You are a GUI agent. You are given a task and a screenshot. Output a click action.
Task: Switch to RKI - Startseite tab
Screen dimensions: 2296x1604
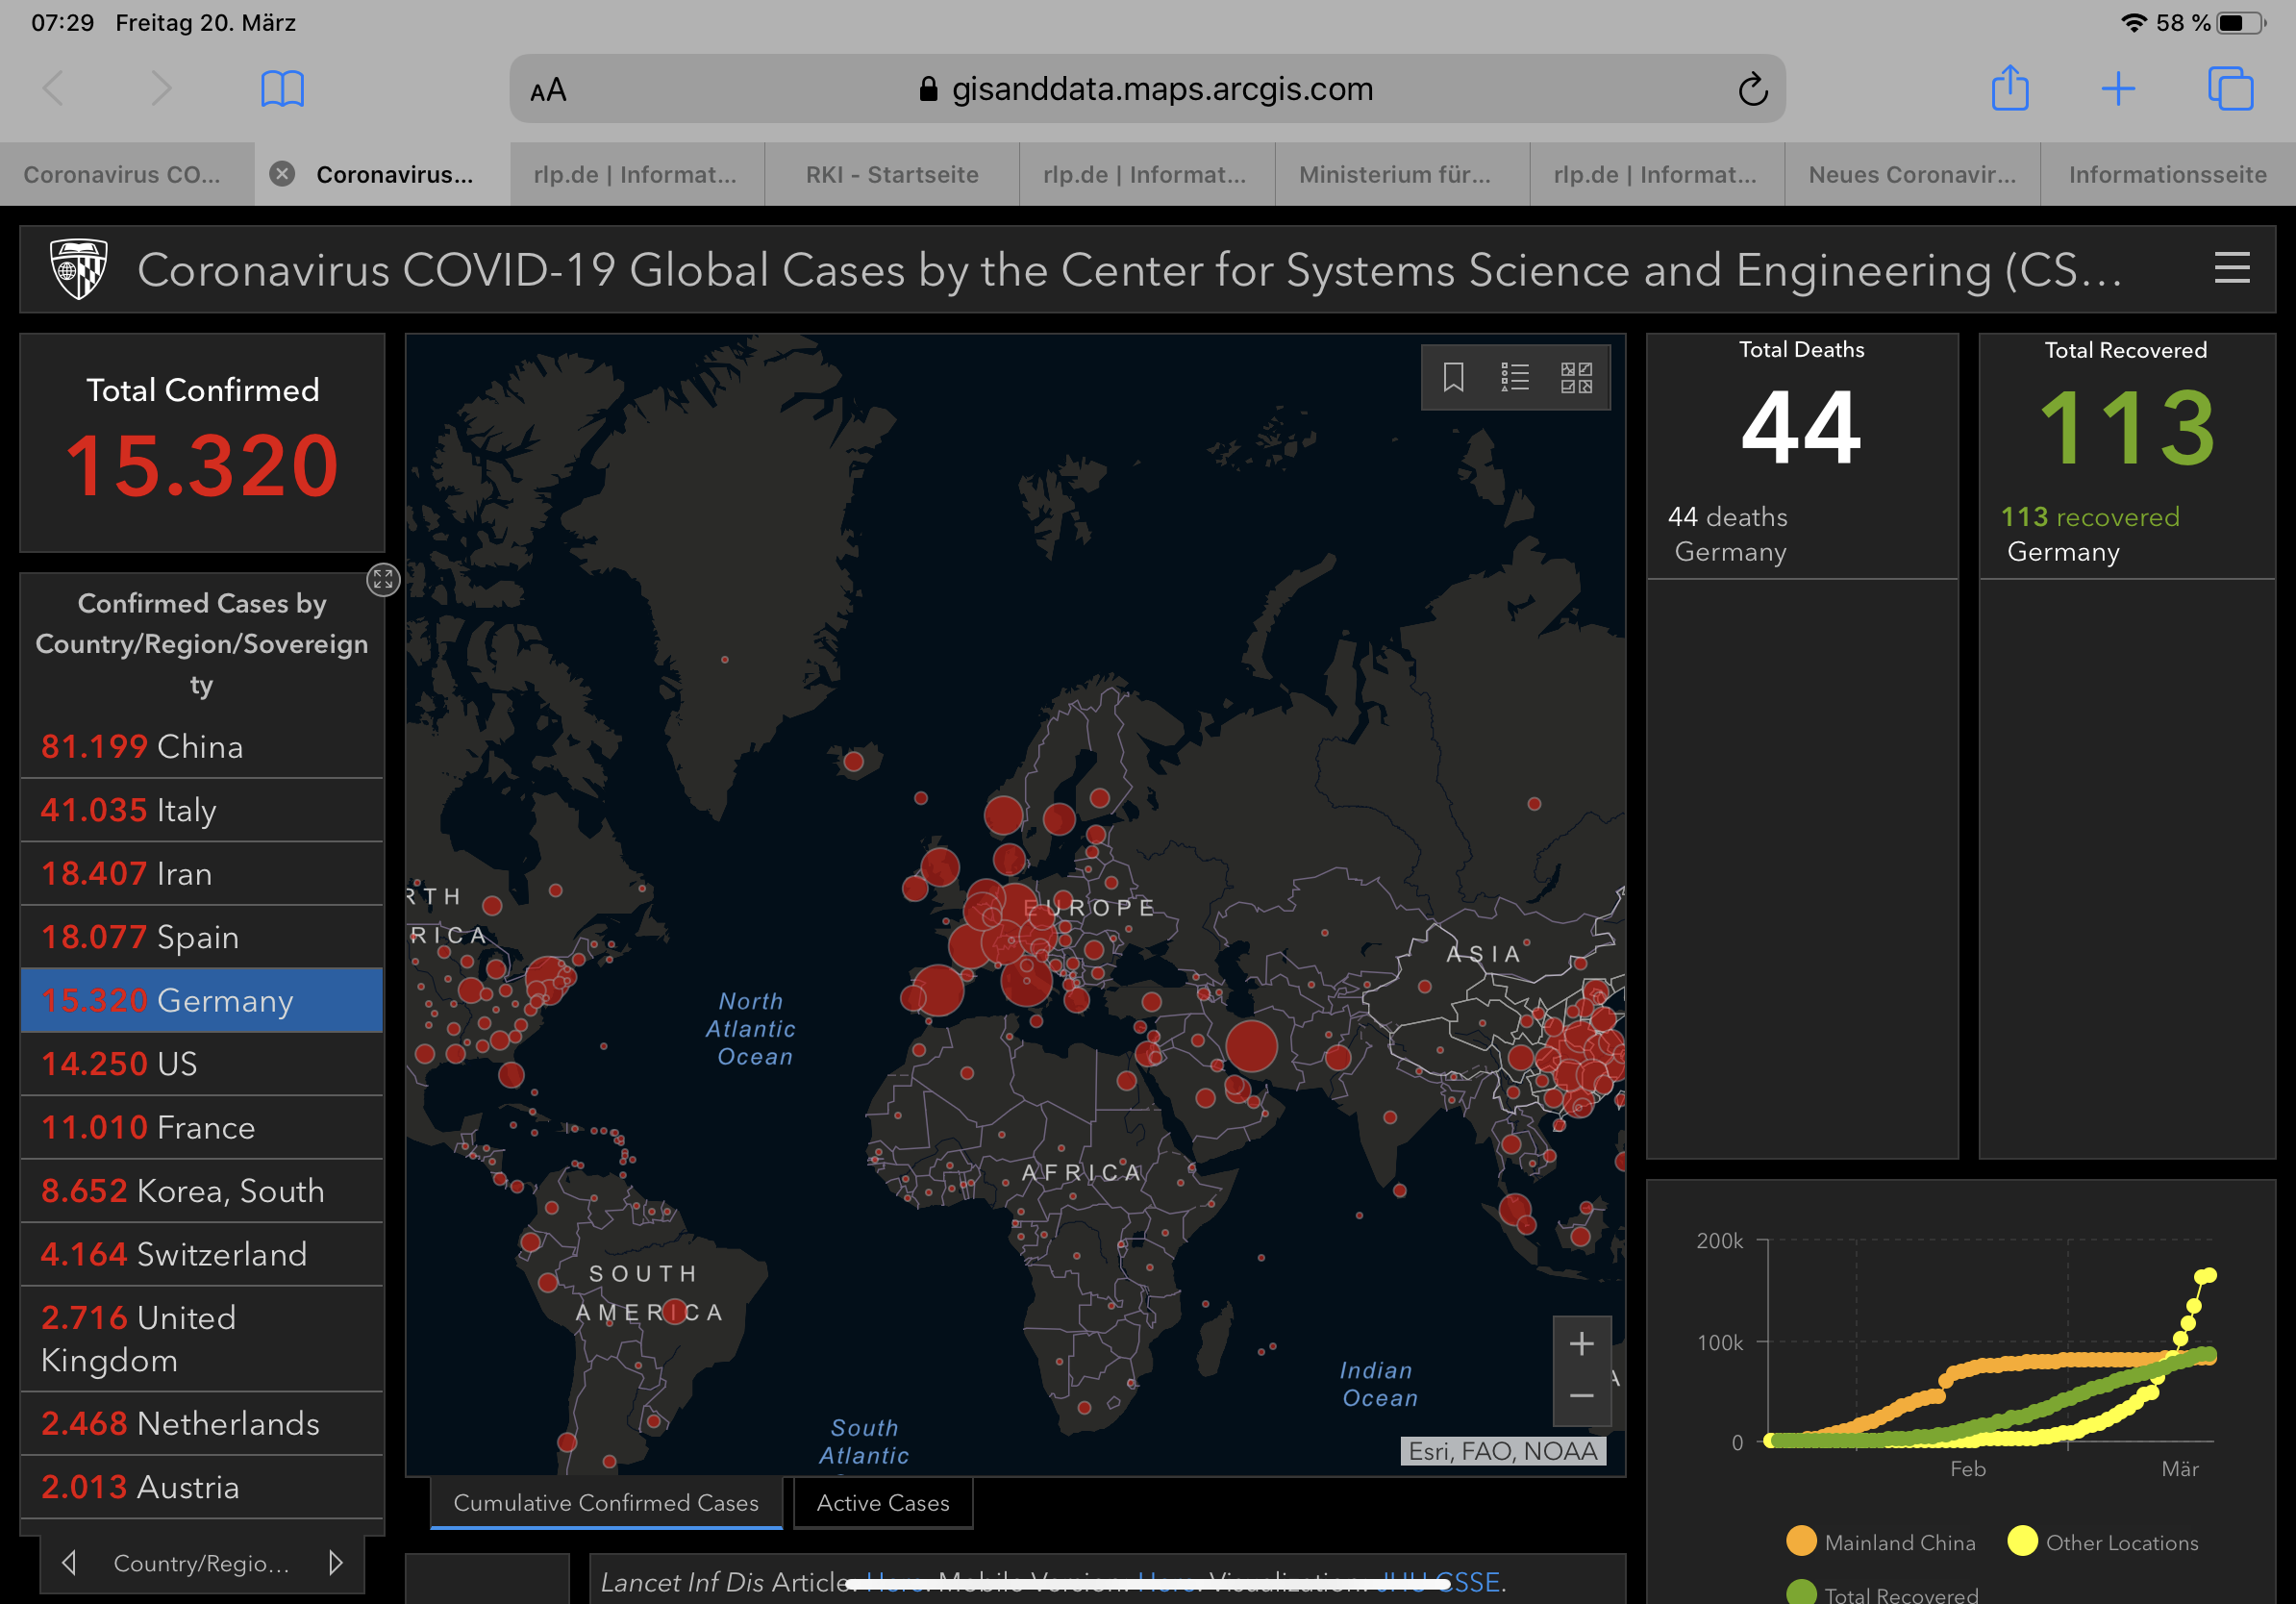[892, 174]
